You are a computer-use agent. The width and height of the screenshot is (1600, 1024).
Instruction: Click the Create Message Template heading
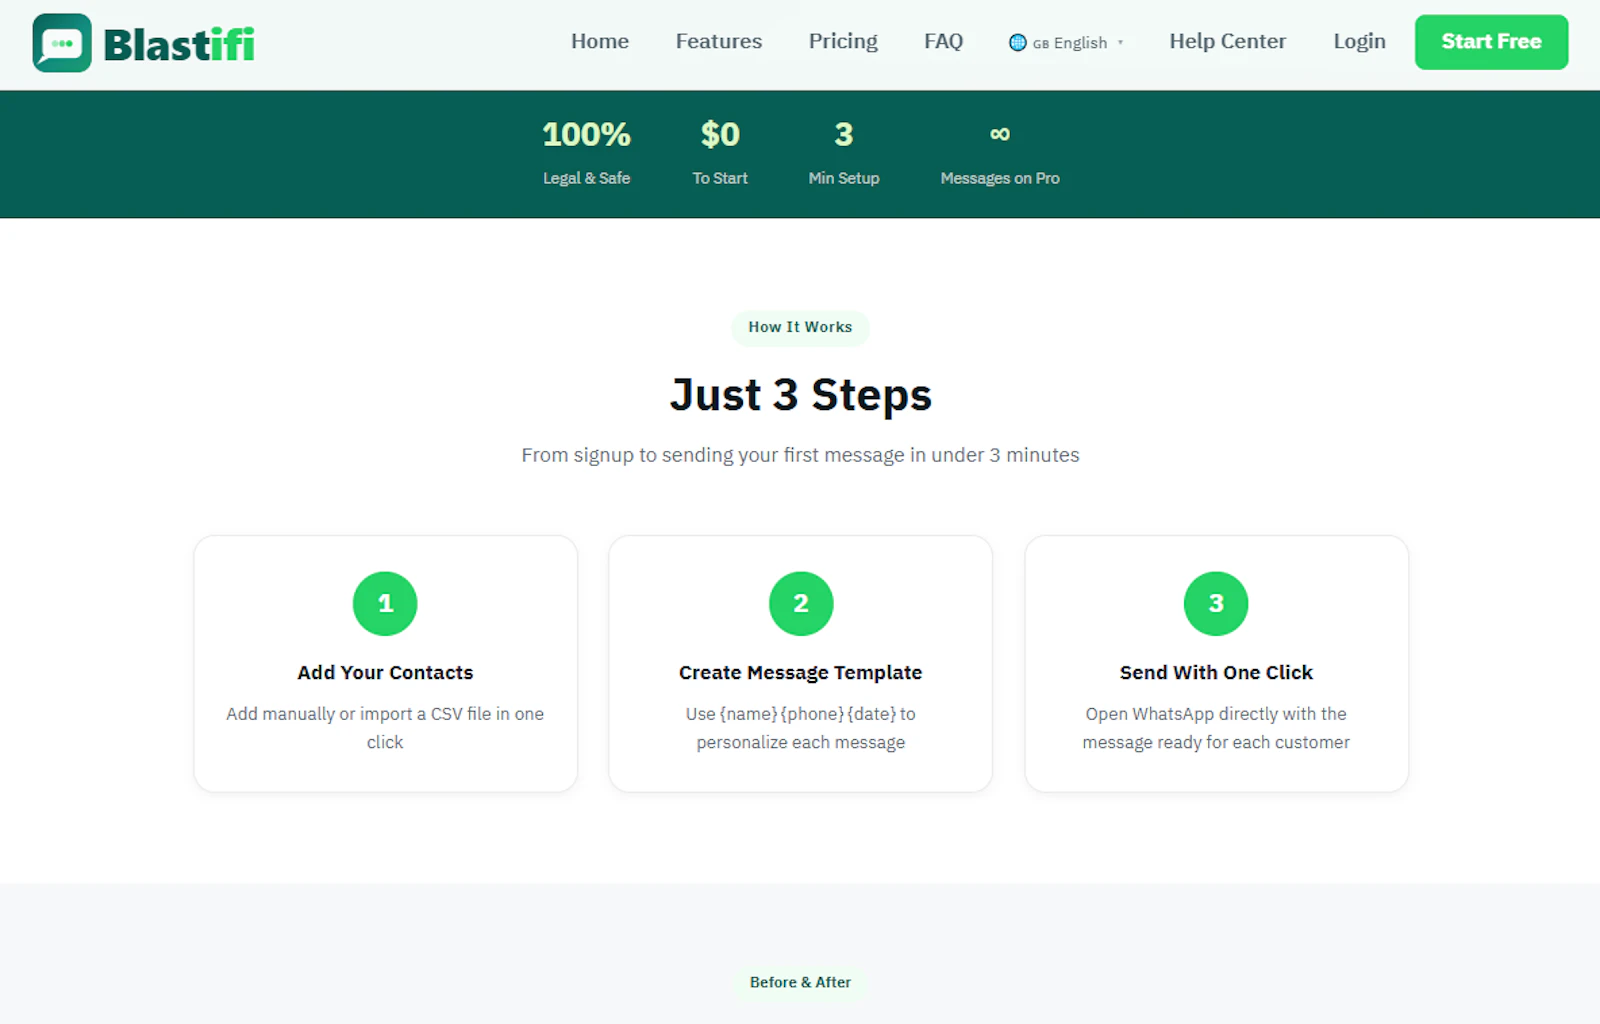801,673
